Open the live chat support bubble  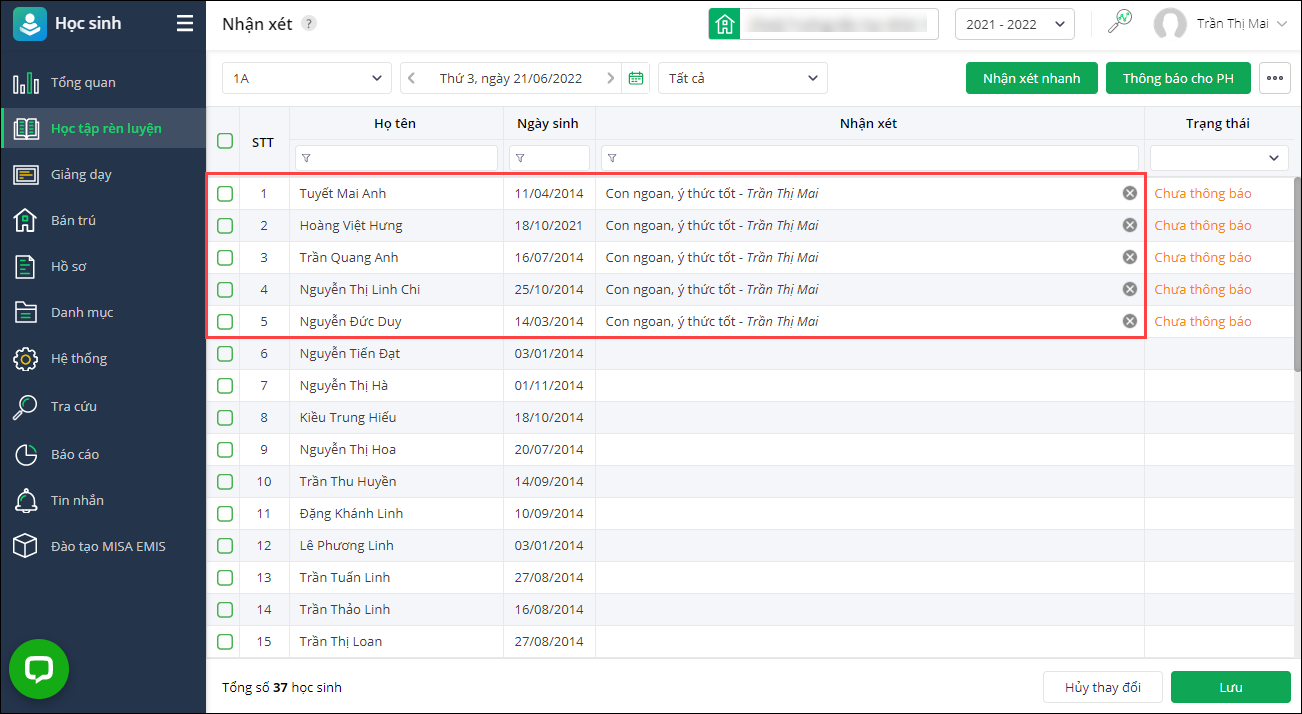click(39, 669)
